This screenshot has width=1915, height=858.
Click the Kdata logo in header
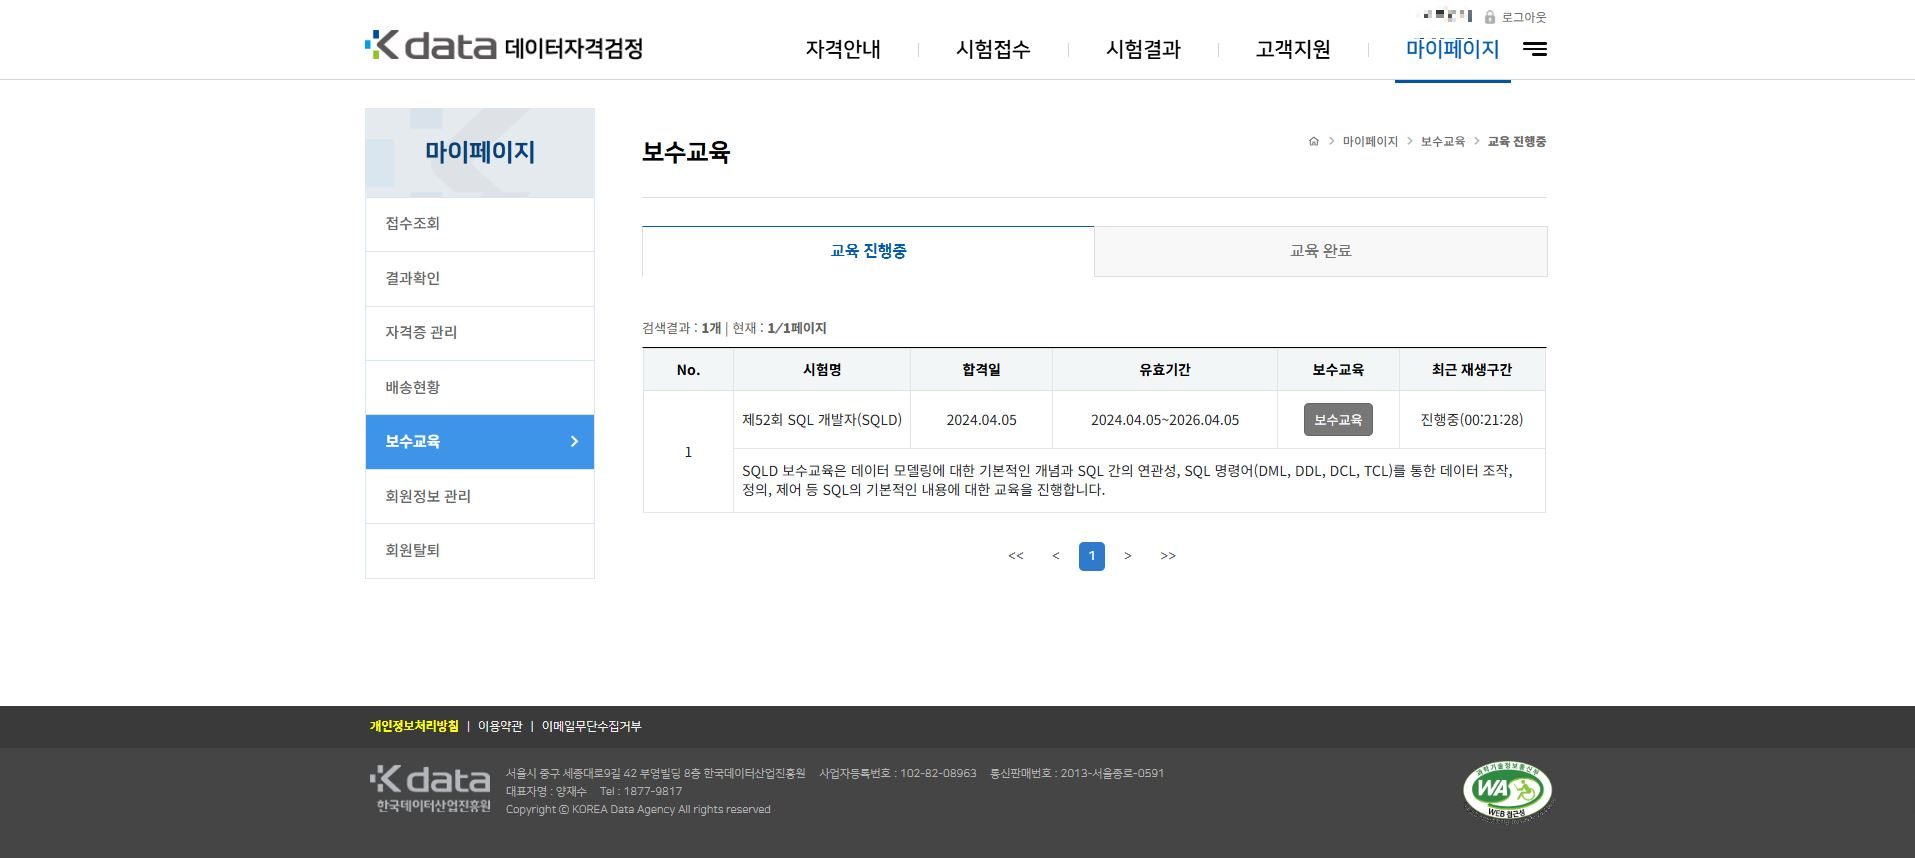[x=504, y=46]
